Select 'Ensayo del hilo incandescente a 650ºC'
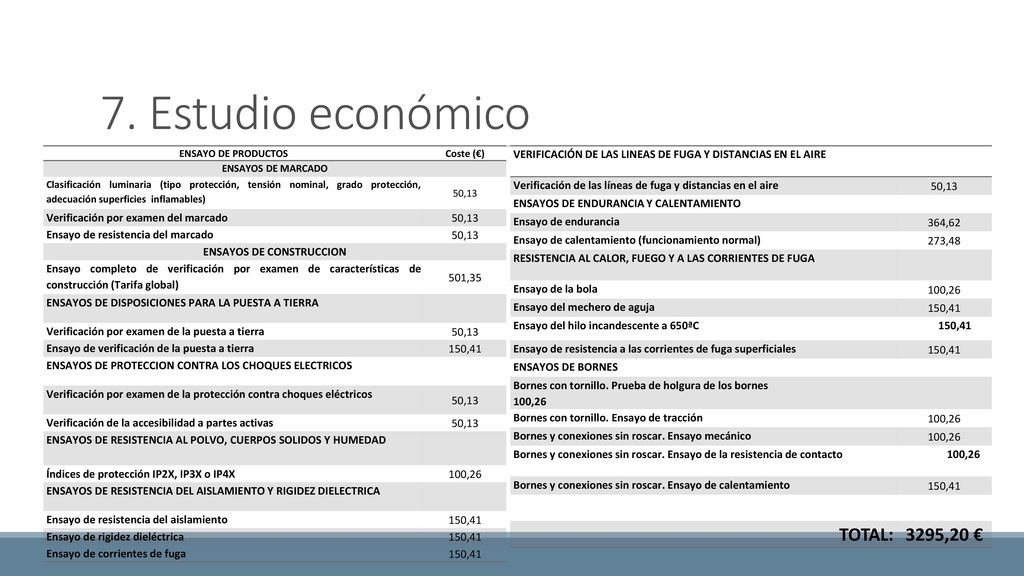The height and width of the screenshot is (576, 1024). [x=606, y=326]
